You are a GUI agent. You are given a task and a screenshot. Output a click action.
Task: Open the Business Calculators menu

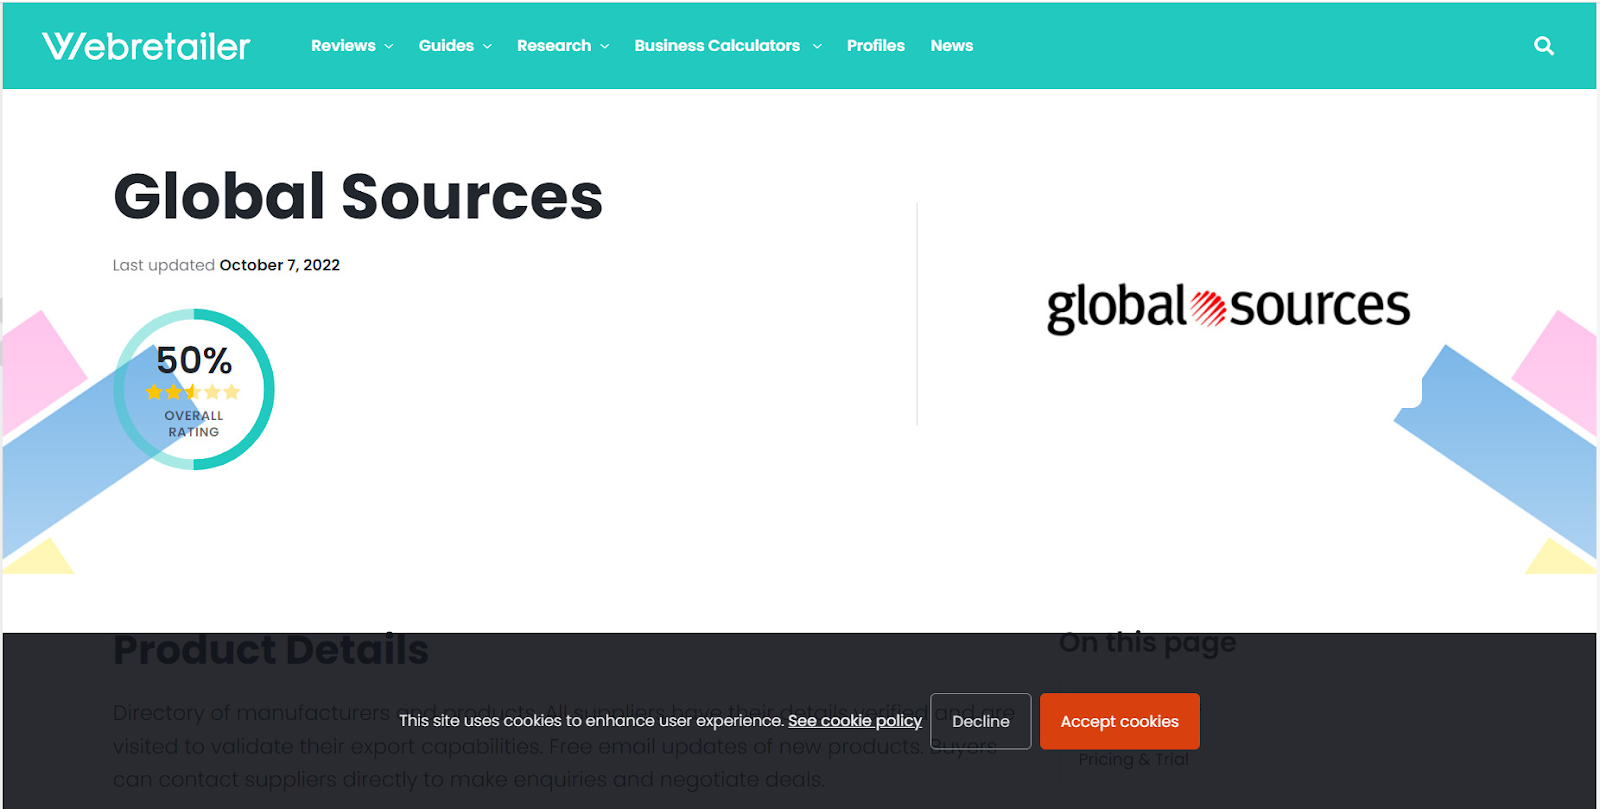pyautogui.click(x=717, y=46)
